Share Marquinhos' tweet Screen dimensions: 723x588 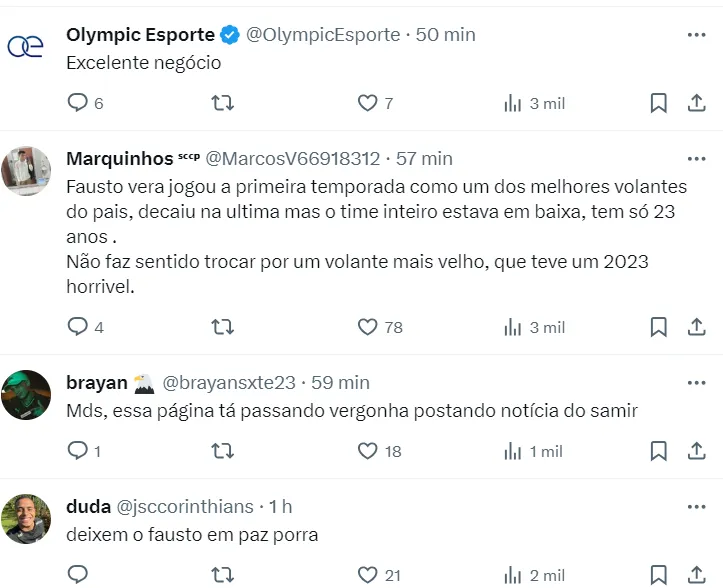point(696,327)
